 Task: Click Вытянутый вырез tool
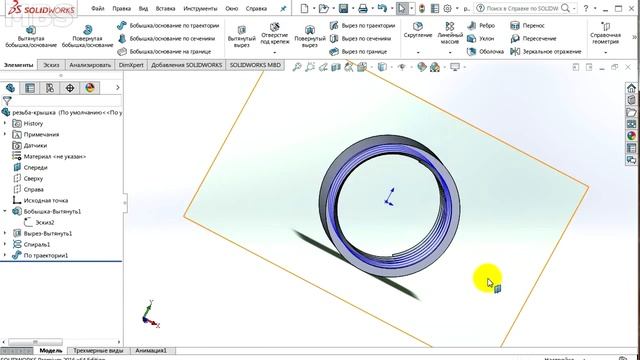pos(242,37)
